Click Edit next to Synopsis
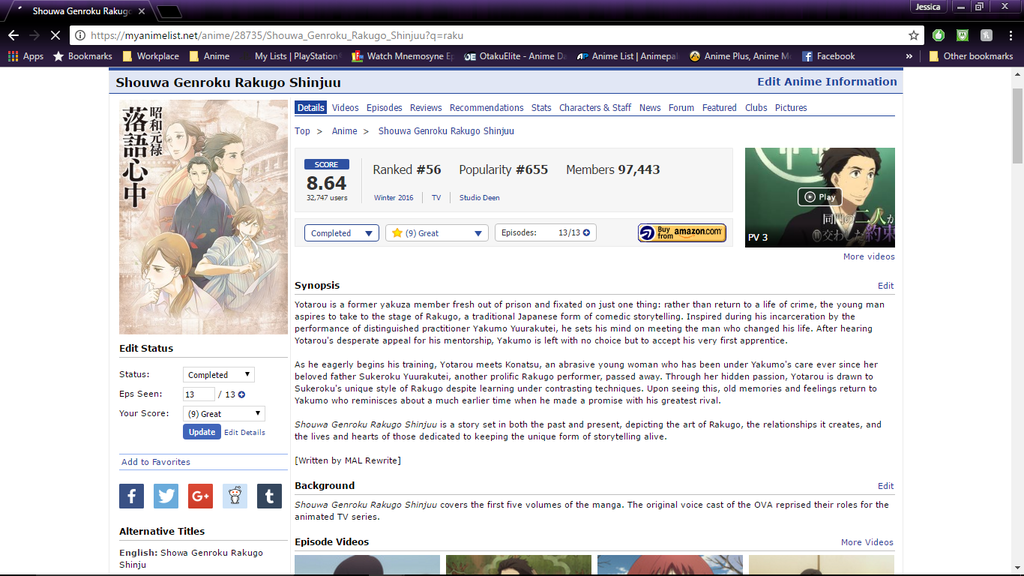The width and height of the screenshot is (1024, 576). (x=886, y=286)
